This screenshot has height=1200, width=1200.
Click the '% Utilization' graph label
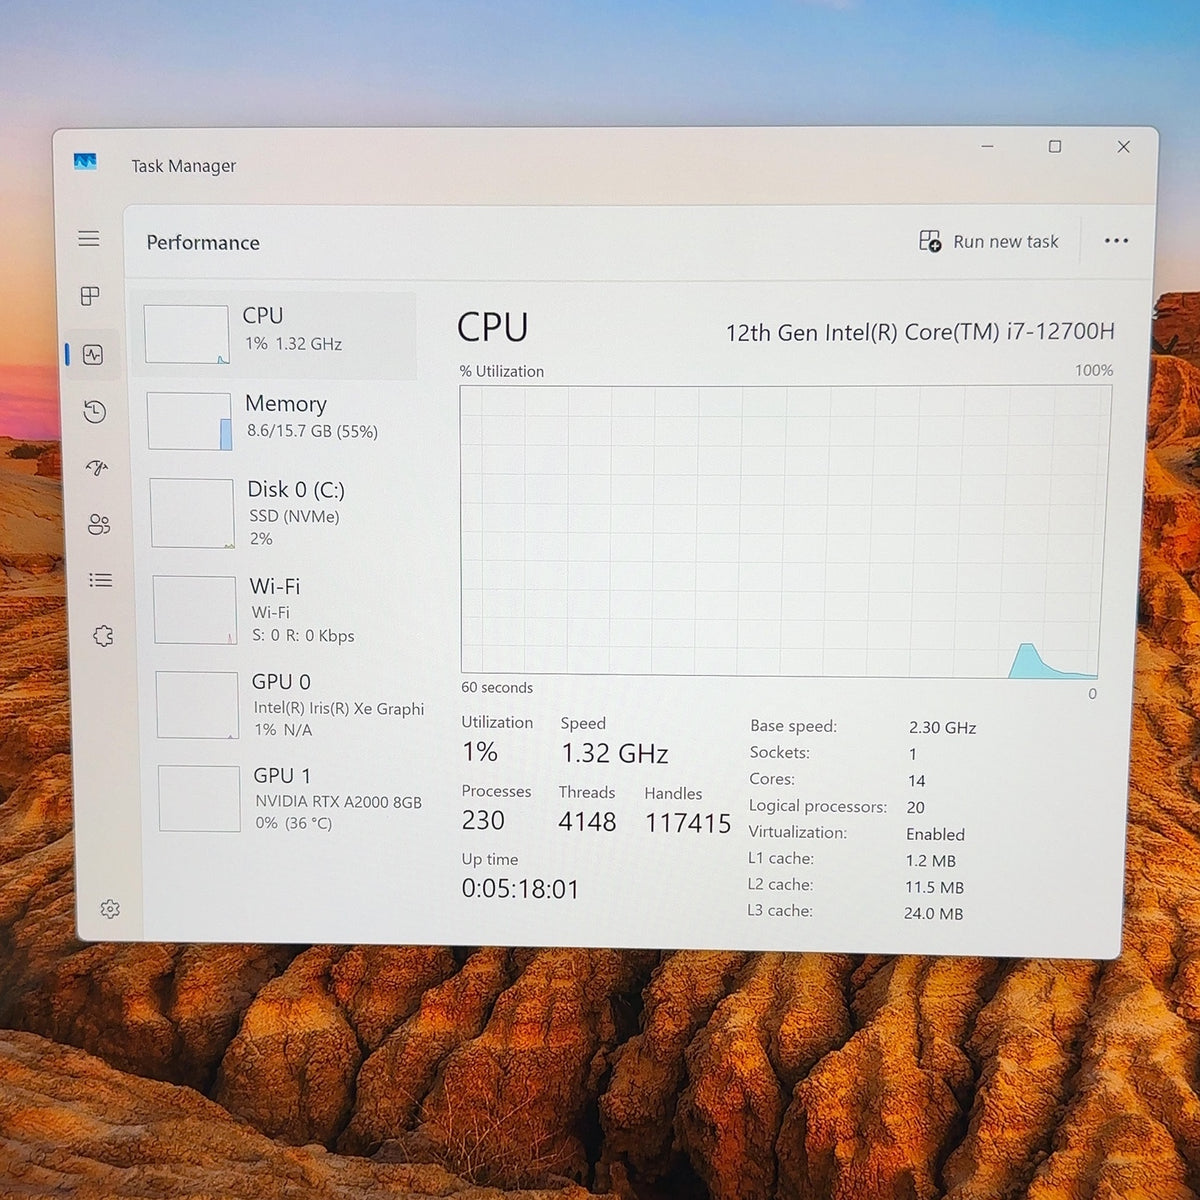coord(502,371)
